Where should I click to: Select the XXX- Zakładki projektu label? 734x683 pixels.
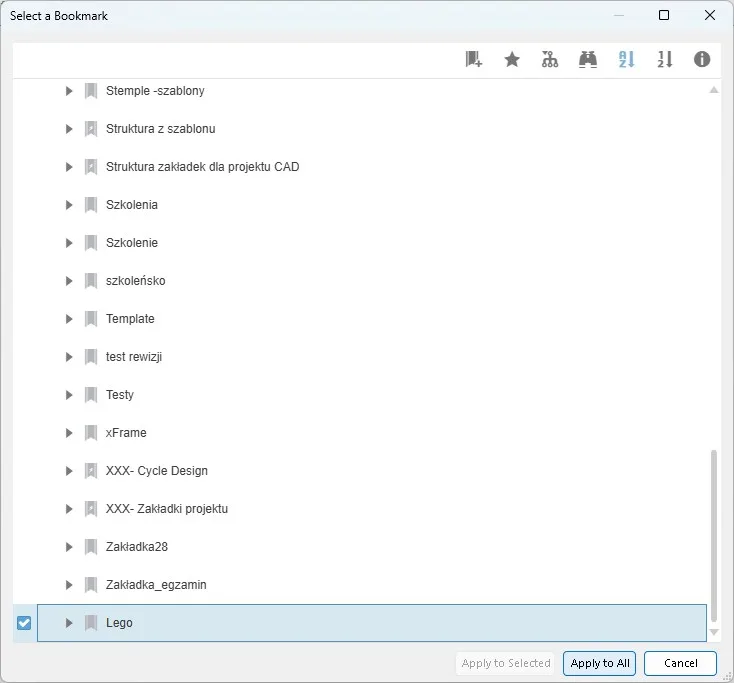[x=167, y=509]
